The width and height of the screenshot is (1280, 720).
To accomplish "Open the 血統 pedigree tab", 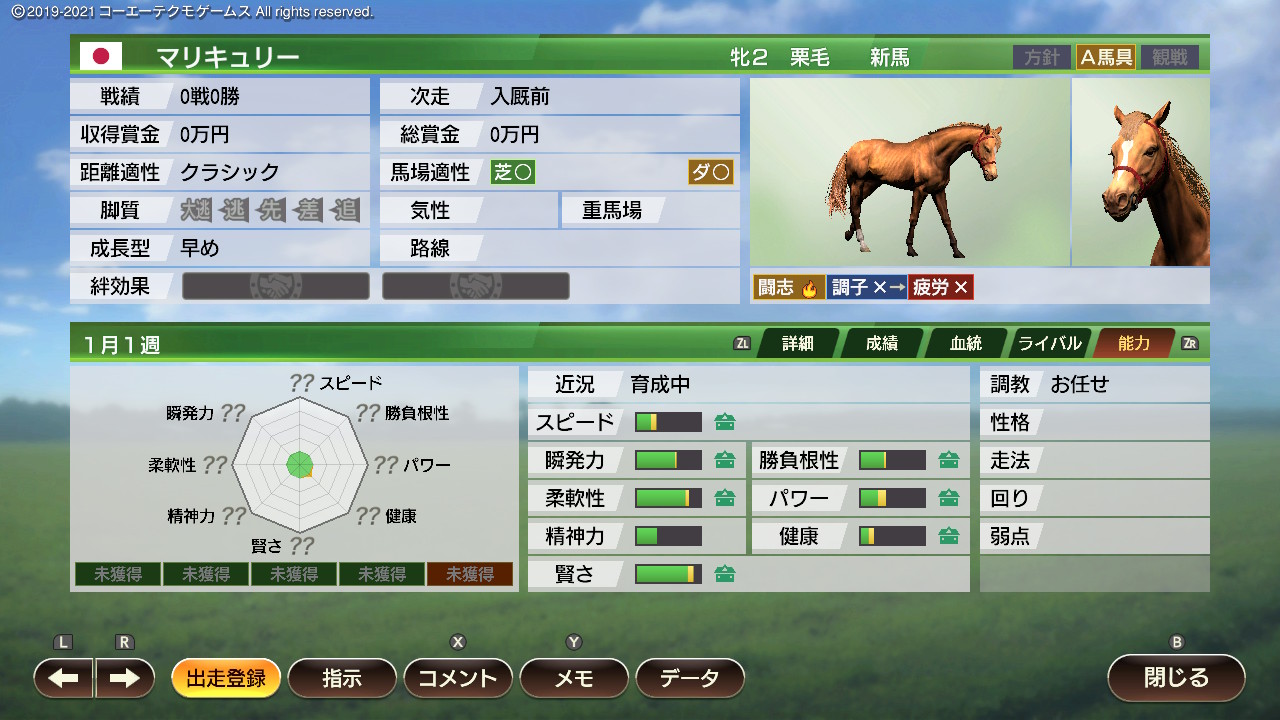I will click(965, 343).
